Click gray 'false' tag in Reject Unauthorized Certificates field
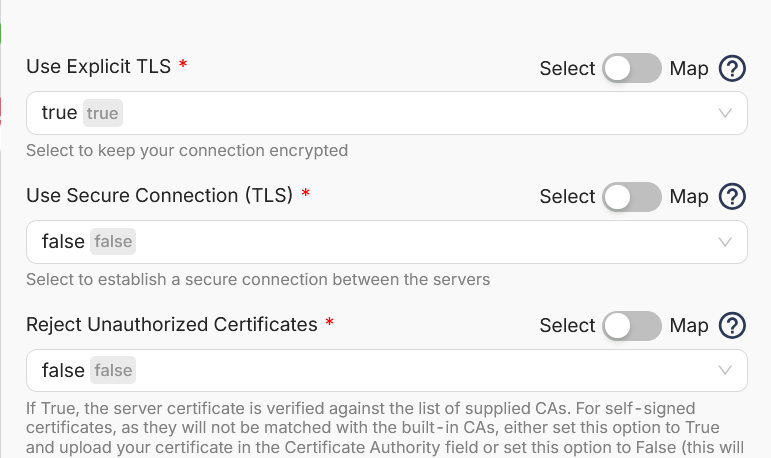 pos(113,370)
